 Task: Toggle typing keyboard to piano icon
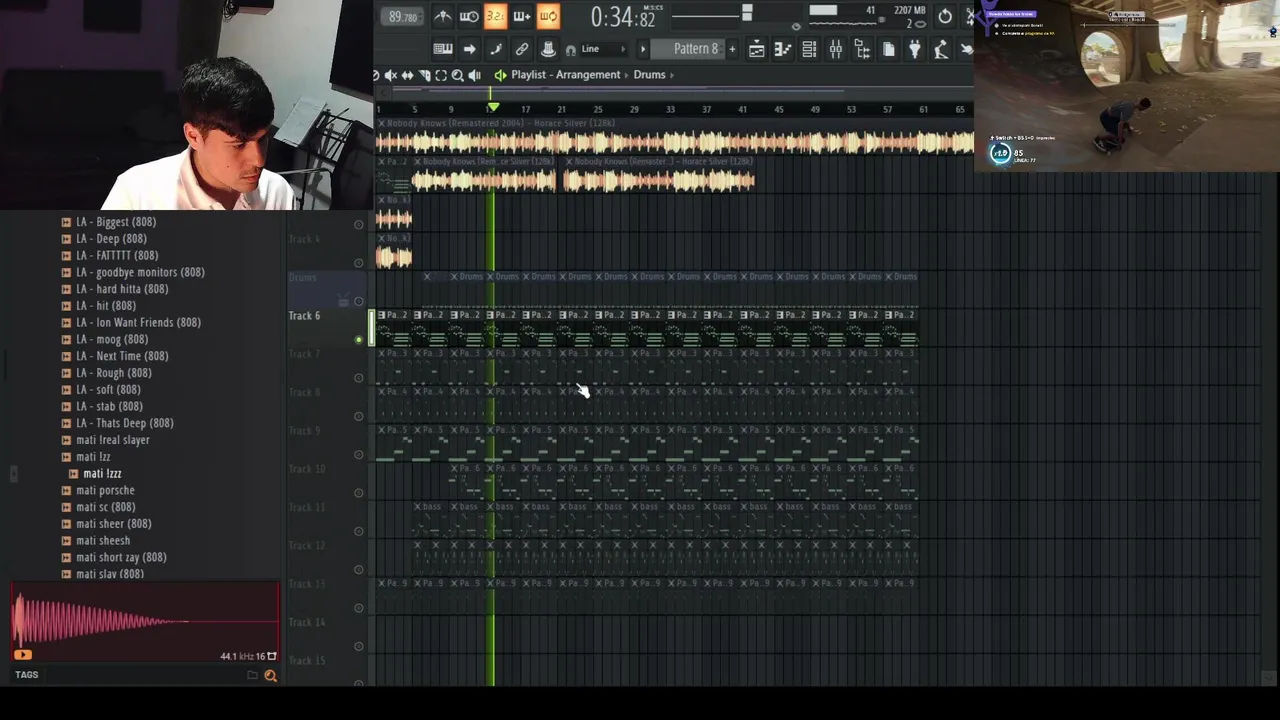pos(443,49)
